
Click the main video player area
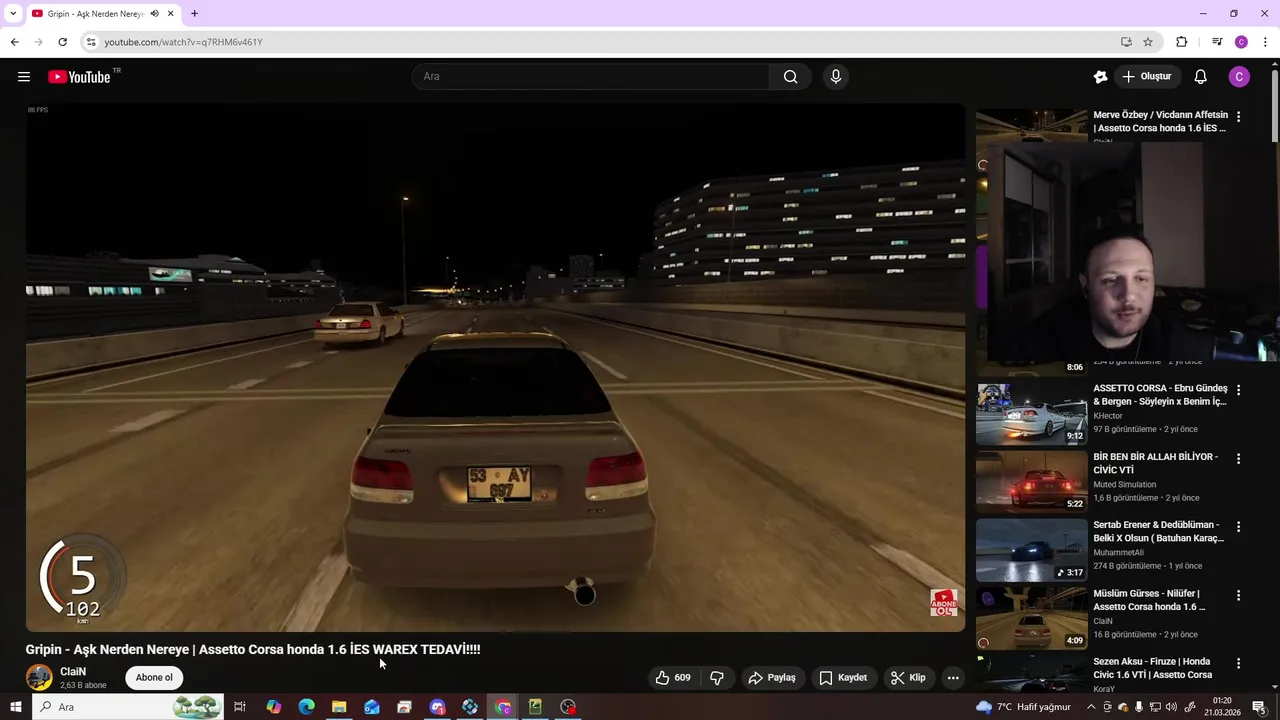pos(495,367)
